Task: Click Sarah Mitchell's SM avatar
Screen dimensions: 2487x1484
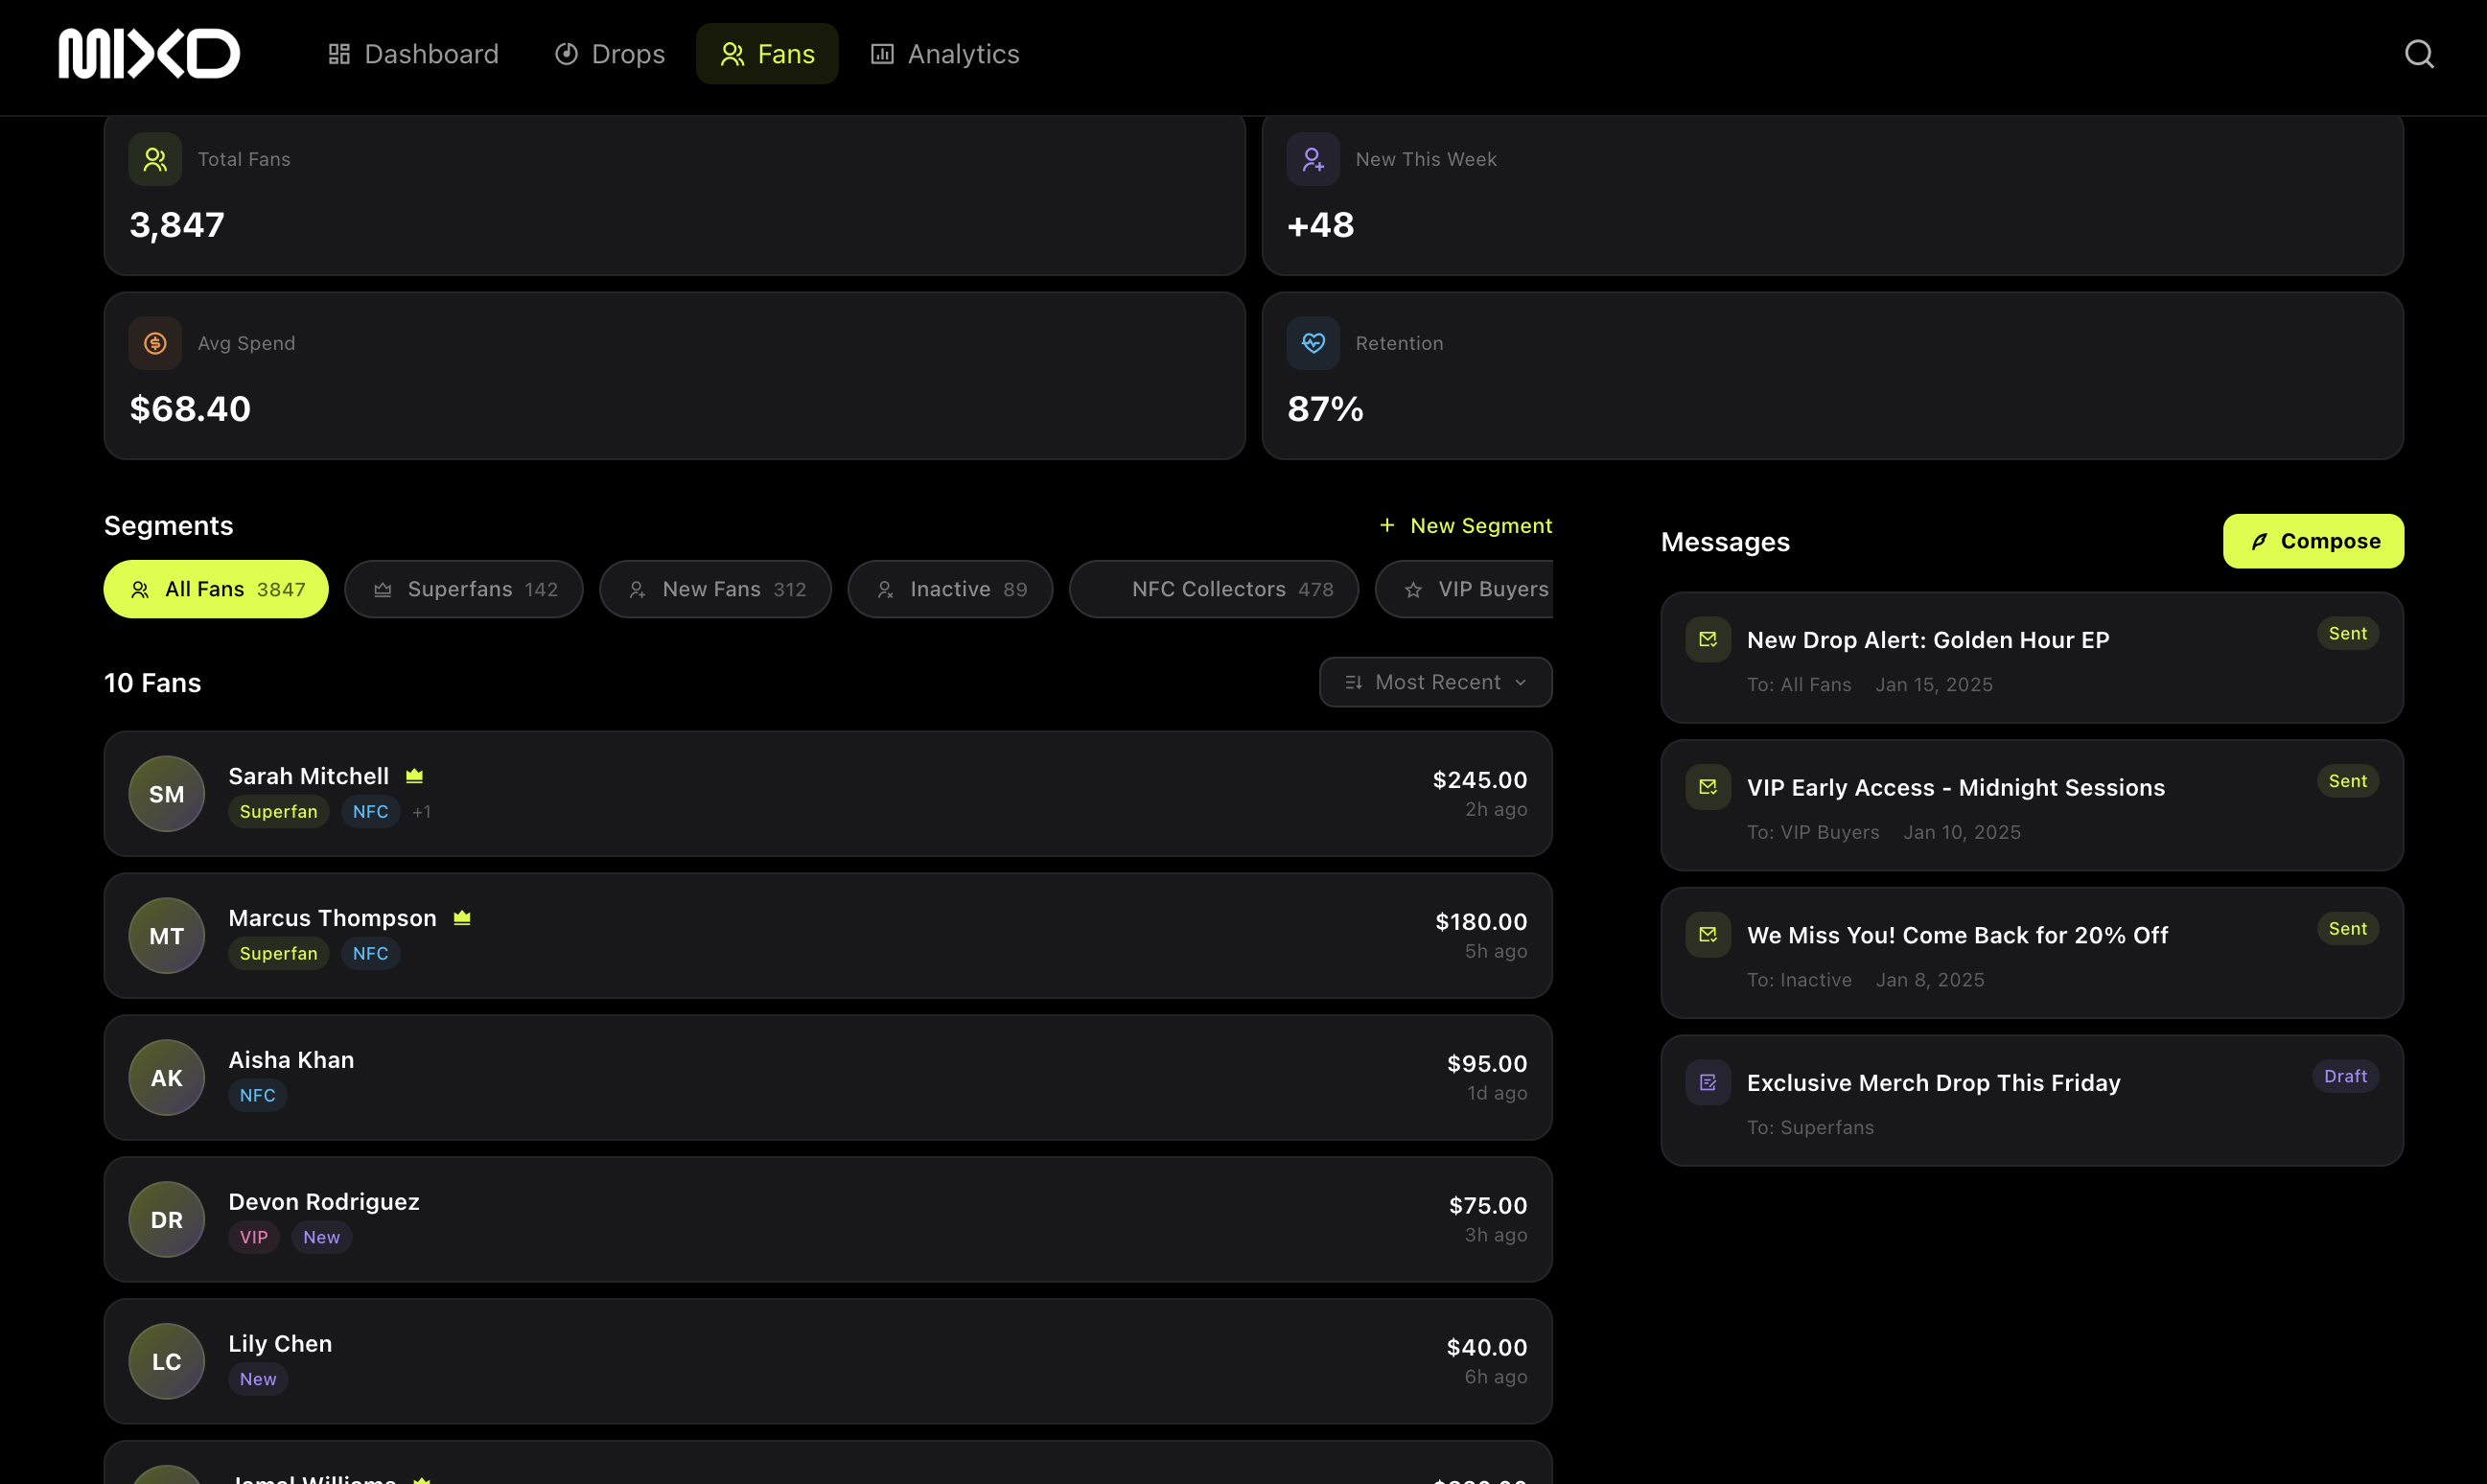Action: click(x=167, y=794)
